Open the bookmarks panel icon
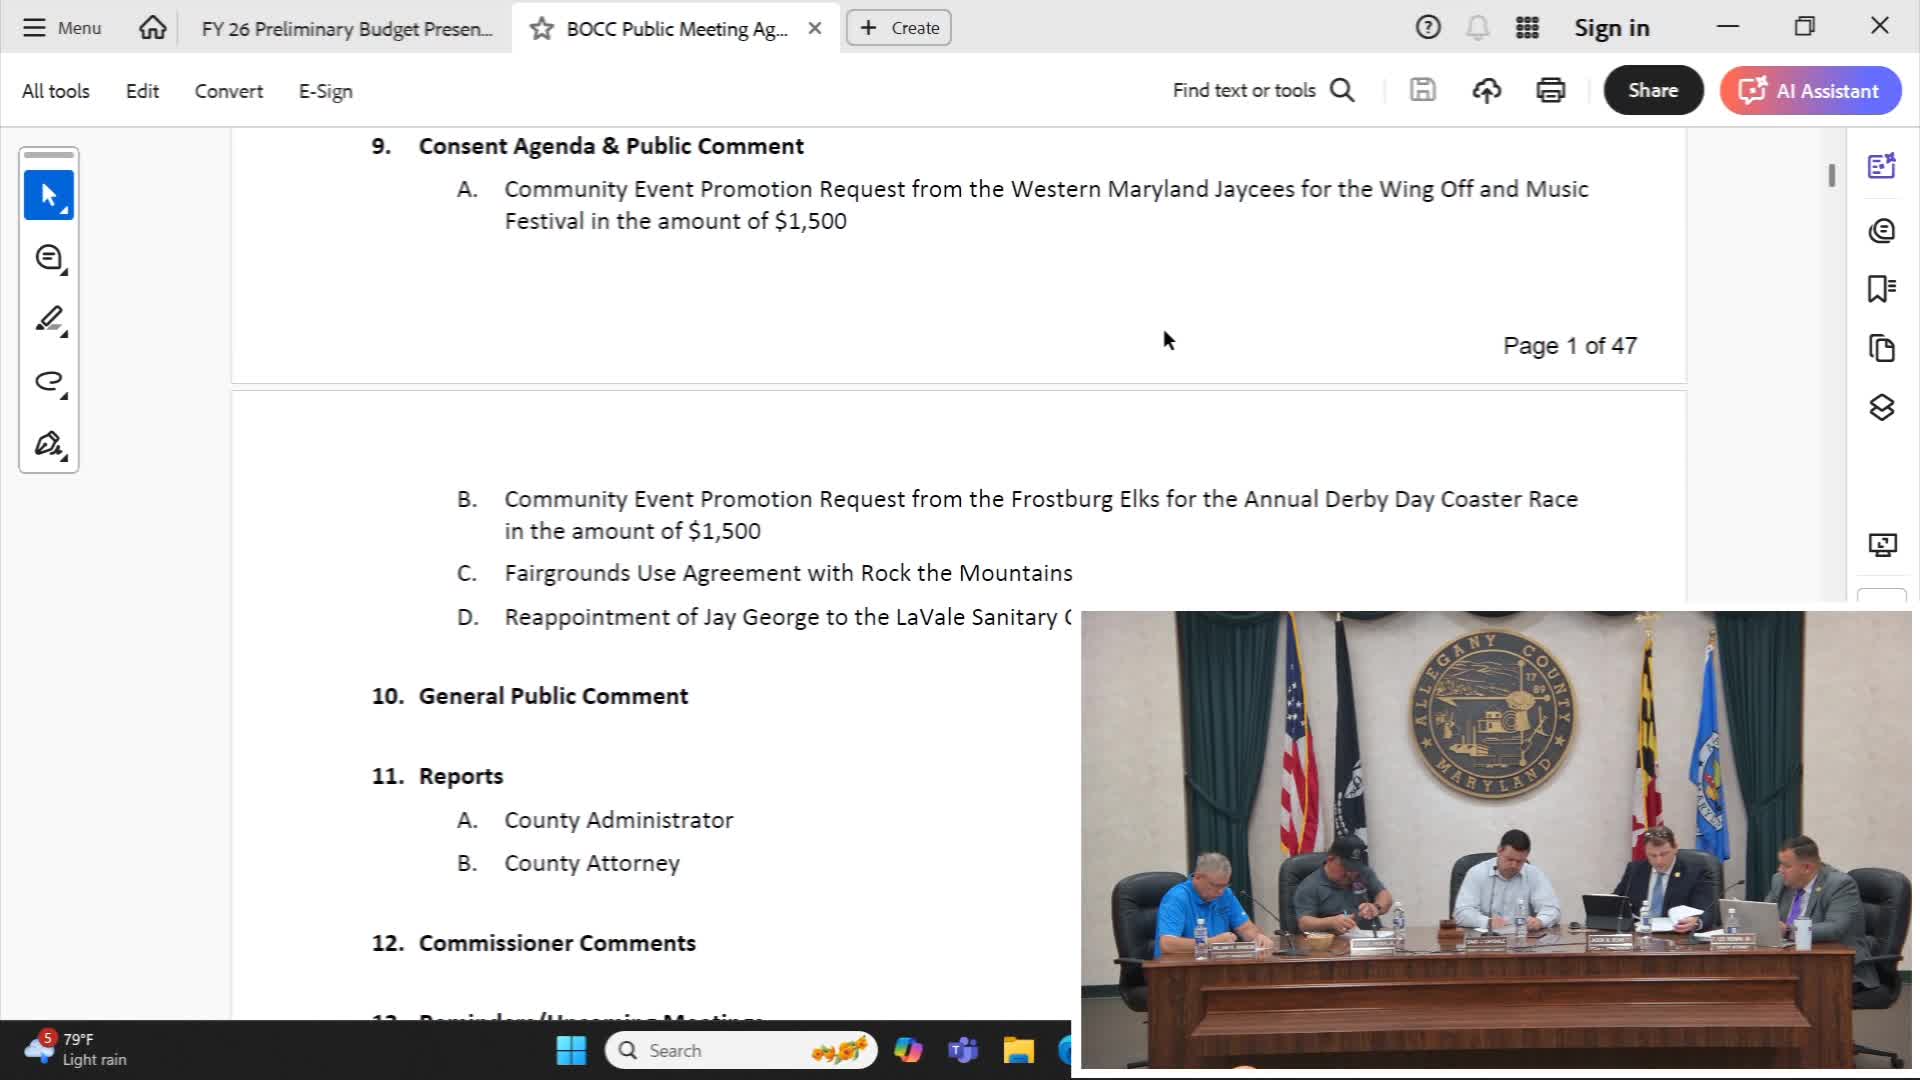 [x=1881, y=289]
